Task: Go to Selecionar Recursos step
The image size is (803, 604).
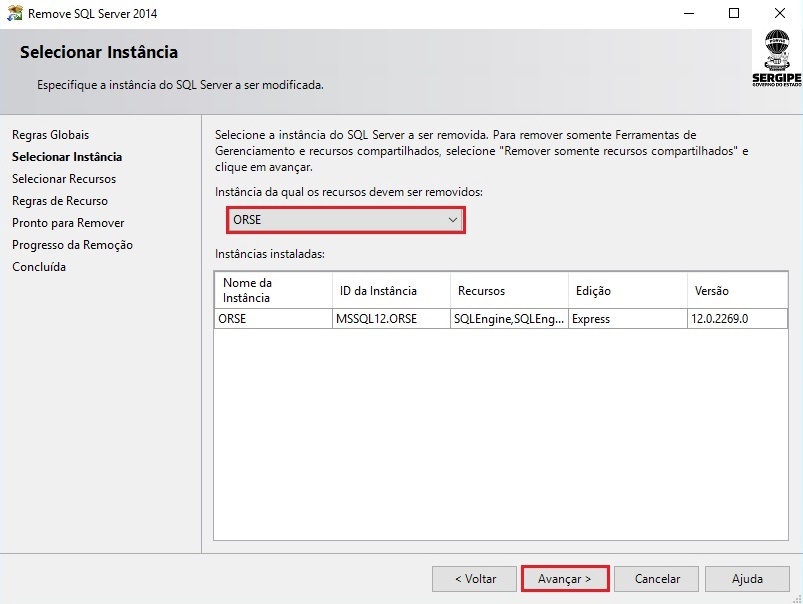Action: 64,179
